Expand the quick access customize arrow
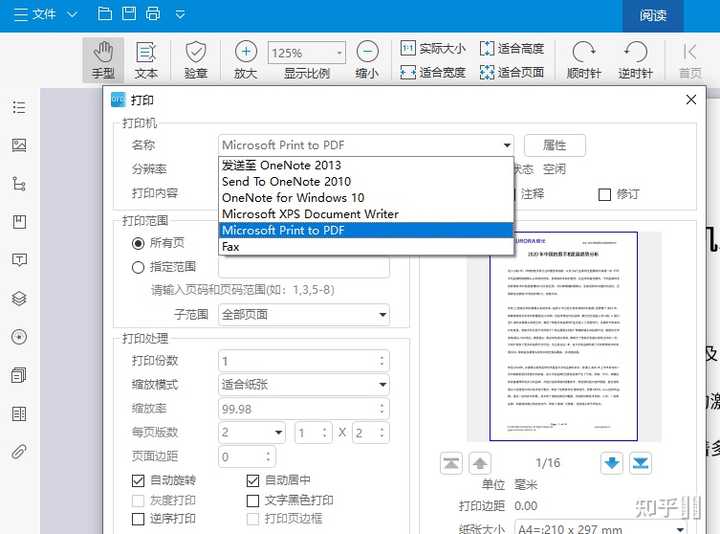The image size is (720, 534). (x=180, y=15)
